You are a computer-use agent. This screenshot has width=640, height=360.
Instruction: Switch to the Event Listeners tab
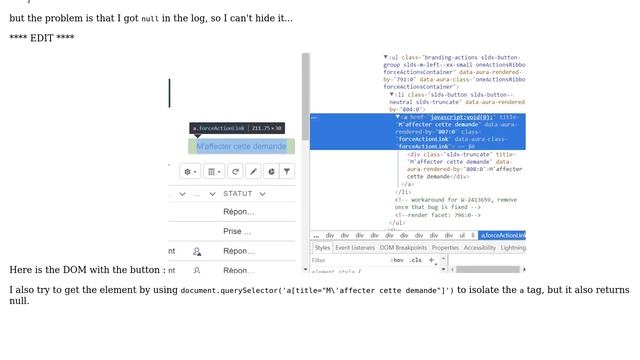355,248
